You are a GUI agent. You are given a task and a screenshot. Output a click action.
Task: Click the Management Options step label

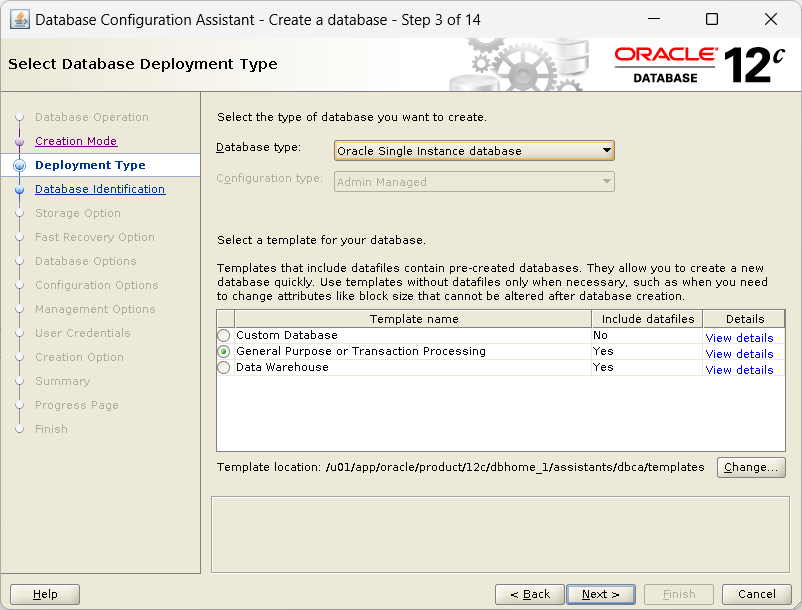(x=95, y=309)
